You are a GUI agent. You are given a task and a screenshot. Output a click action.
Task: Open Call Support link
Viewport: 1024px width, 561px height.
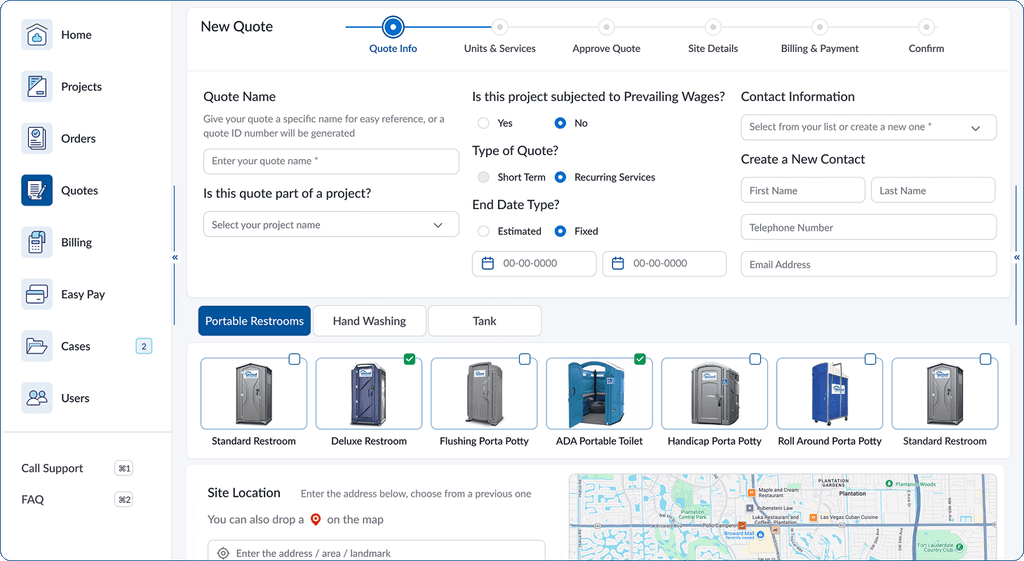click(x=52, y=468)
